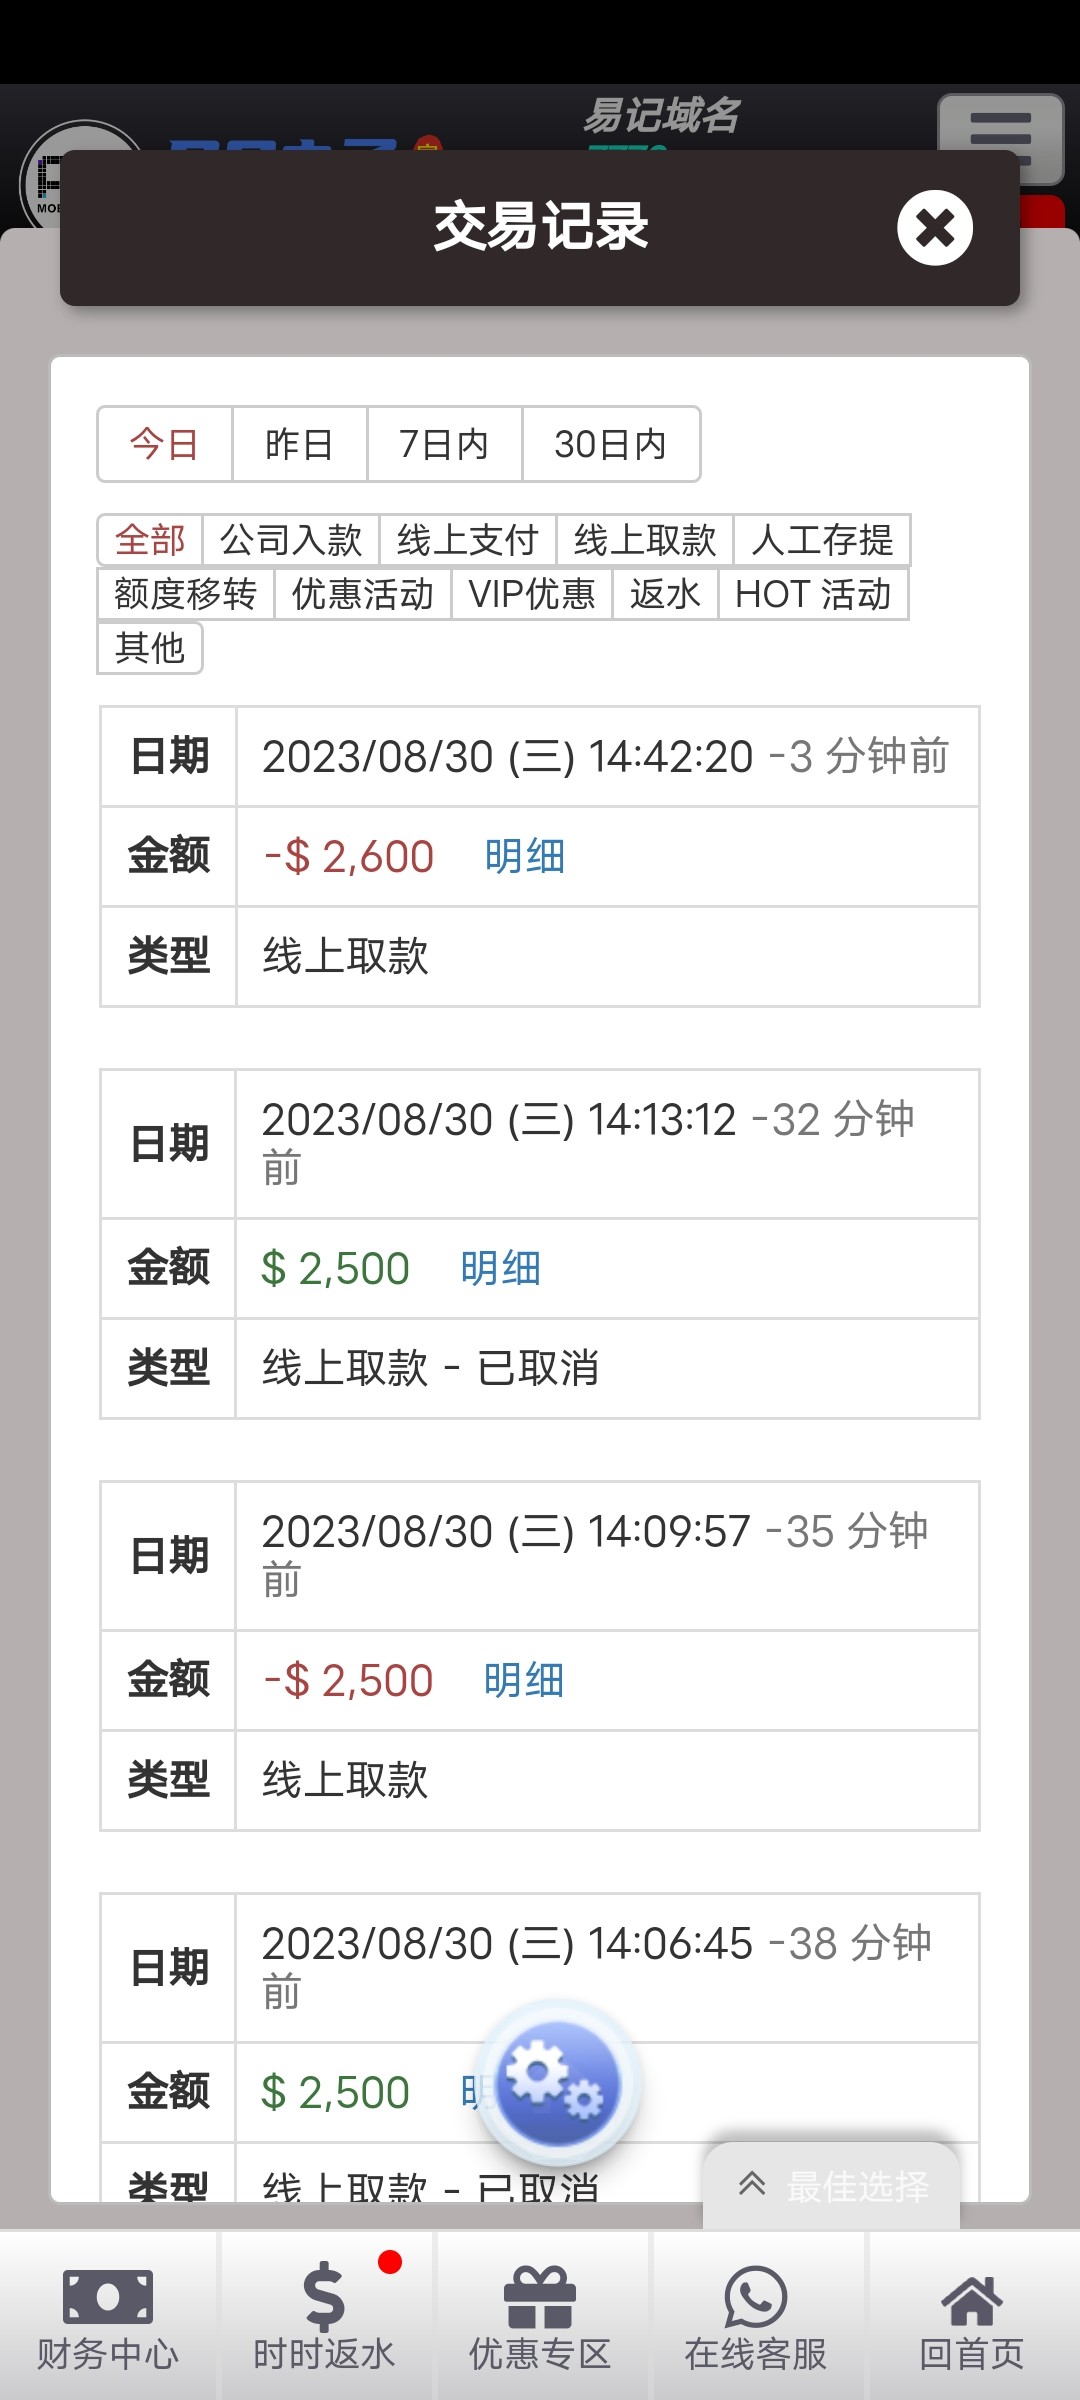The image size is (1080, 2400).
Task: Open the hamburger menu icon
Action: click(1000, 138)
